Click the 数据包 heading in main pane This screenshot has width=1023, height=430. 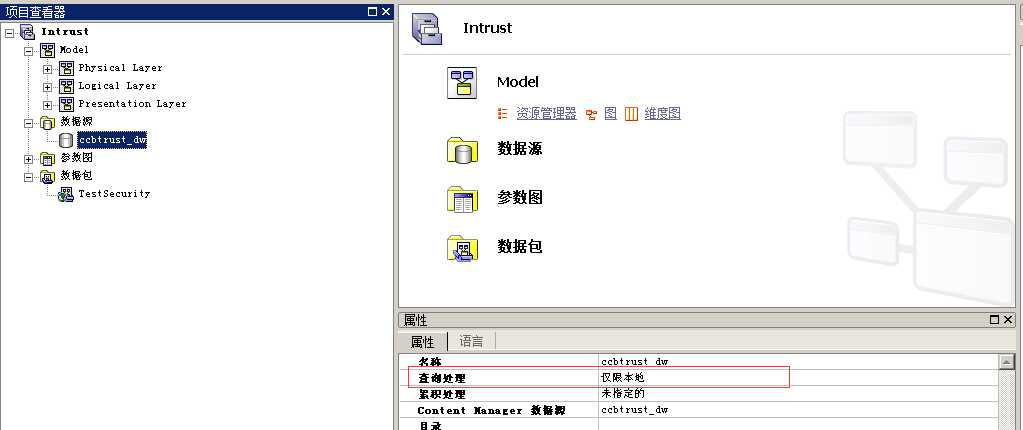520,247
